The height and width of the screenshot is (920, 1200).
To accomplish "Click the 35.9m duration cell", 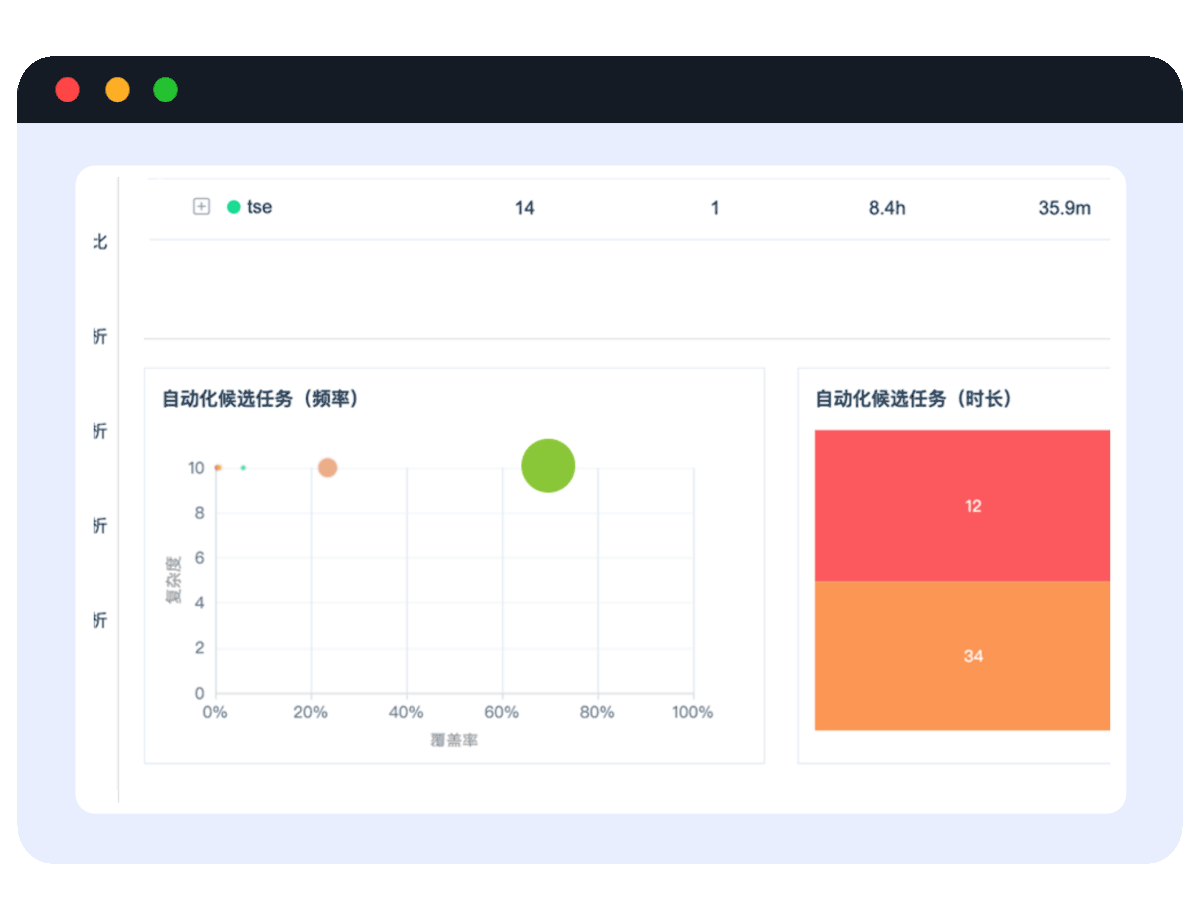I will [1064, 208].
